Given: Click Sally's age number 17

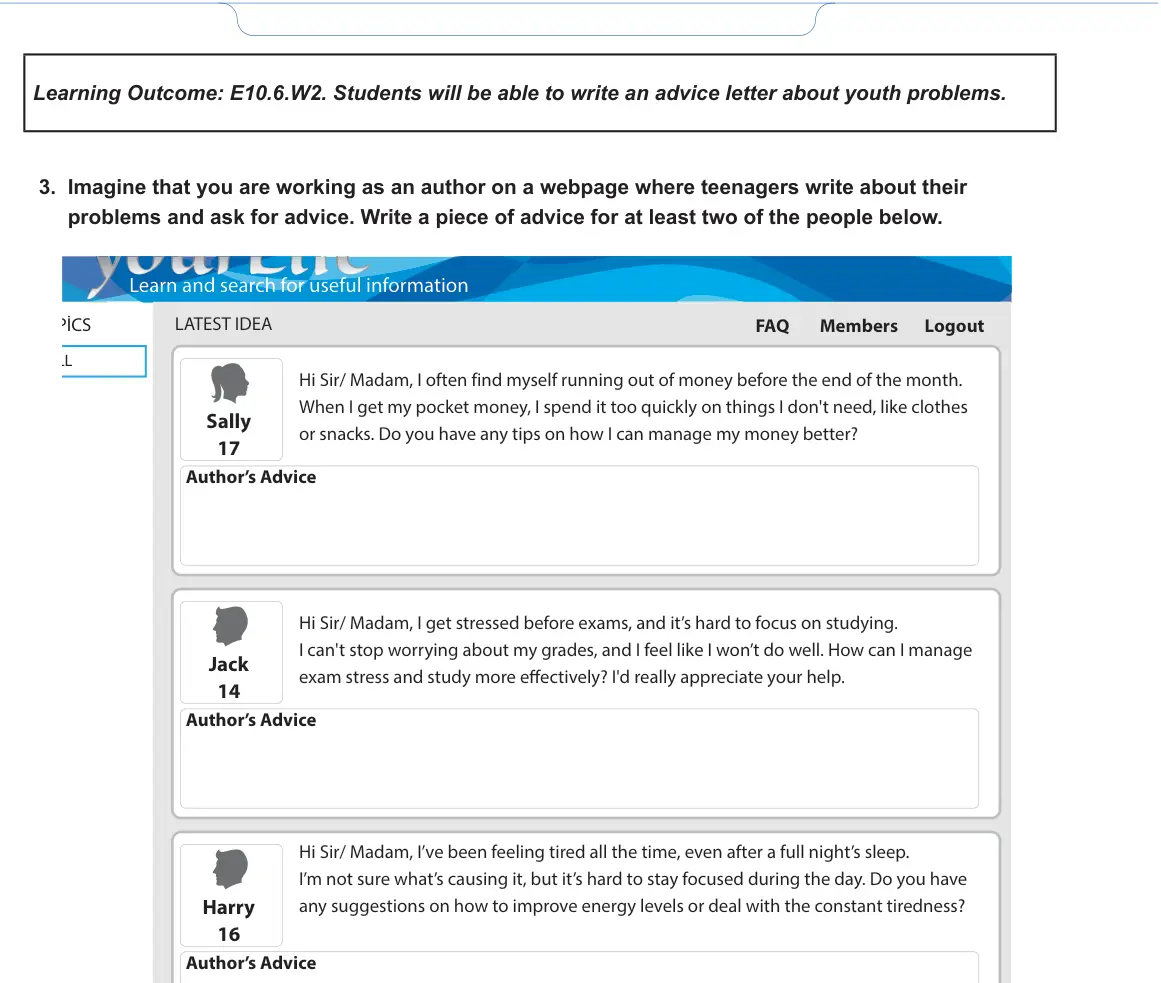Looking at the screenshot, I should click(229, 449).
